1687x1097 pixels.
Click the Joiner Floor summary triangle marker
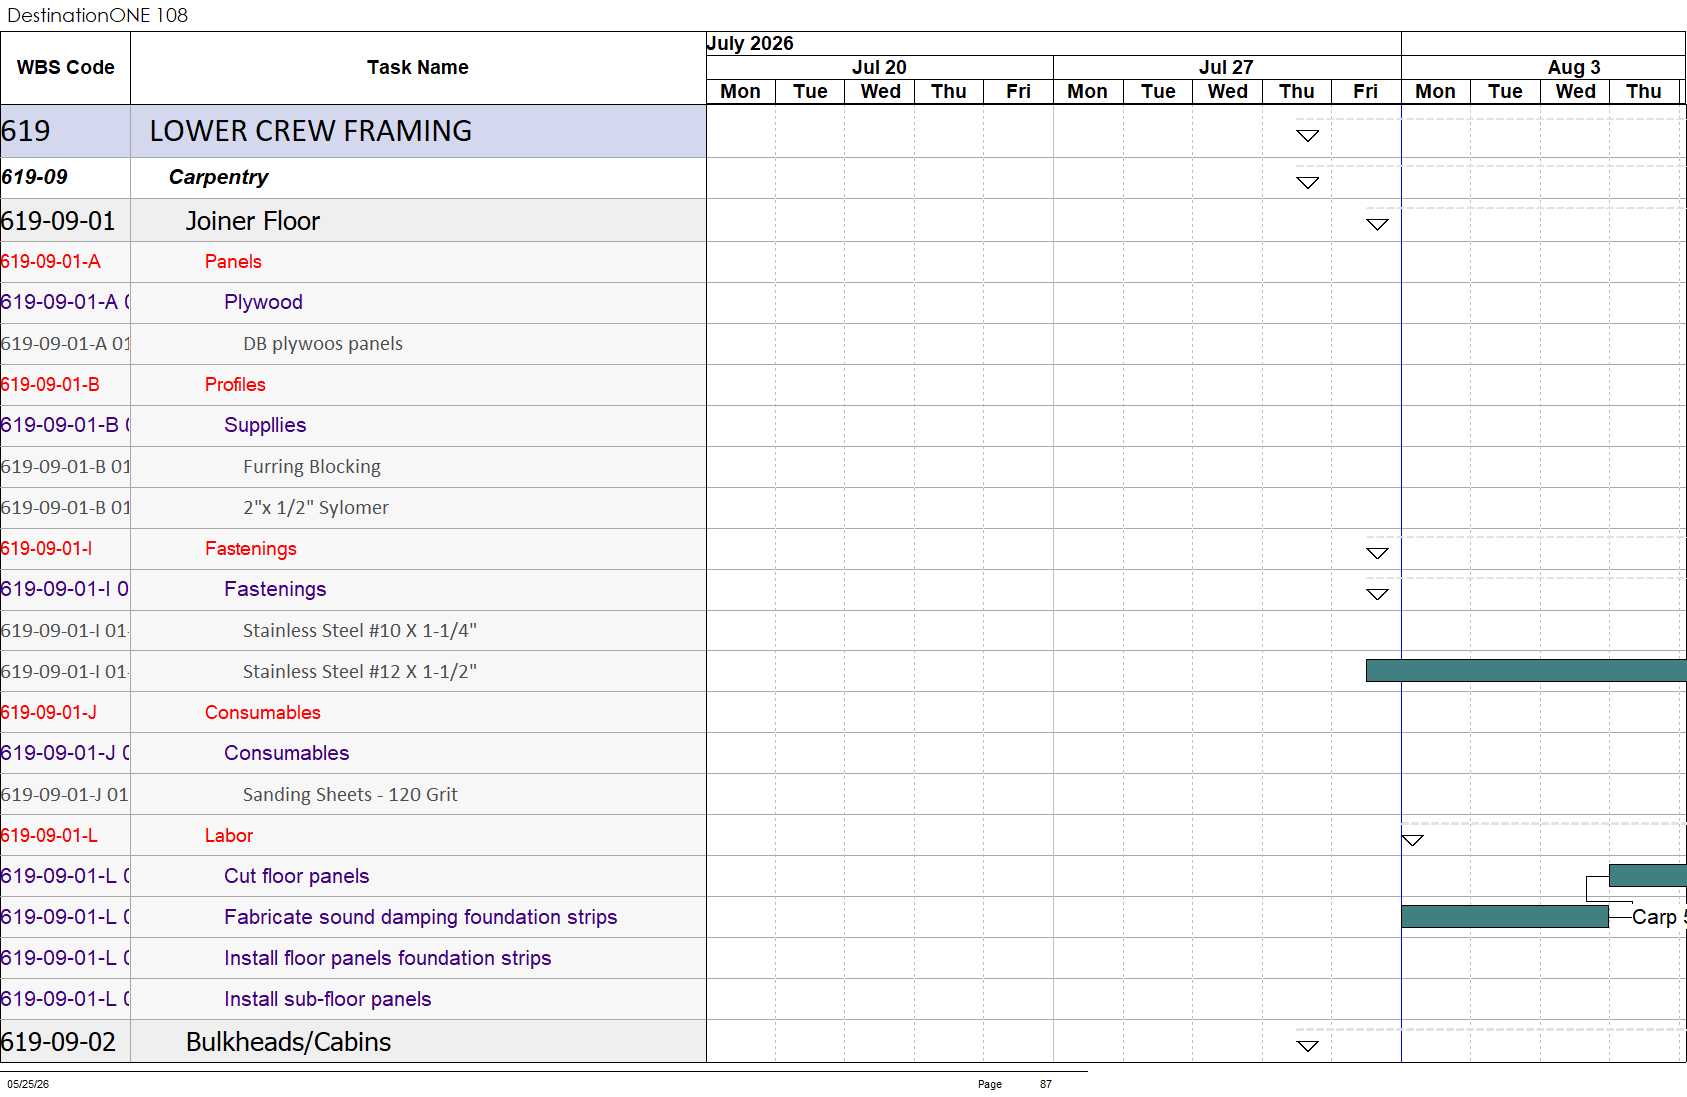click(x=1377, y=224)
